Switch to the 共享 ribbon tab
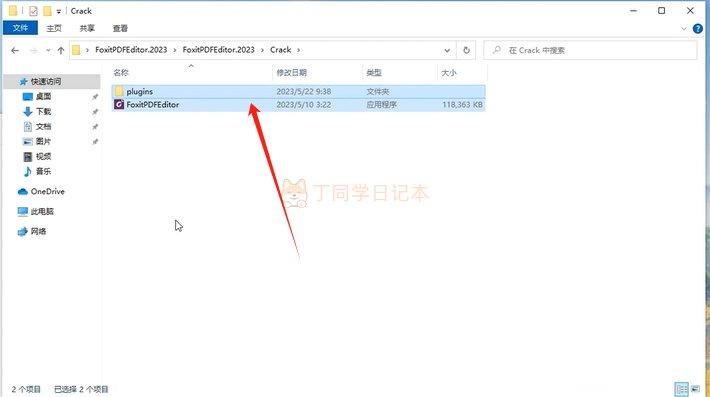The width and height of the screenshot is (710, 397). (x=87, y=28)
